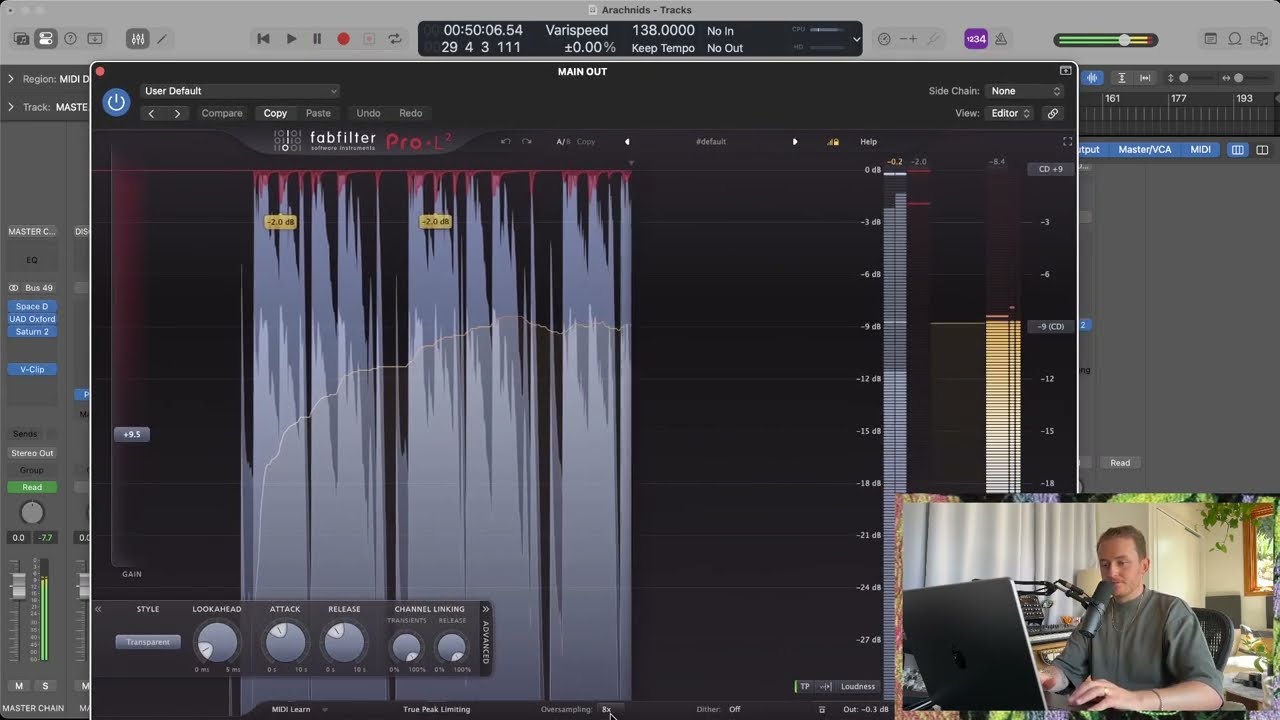Start recording with the red Record button

[343, 39]
